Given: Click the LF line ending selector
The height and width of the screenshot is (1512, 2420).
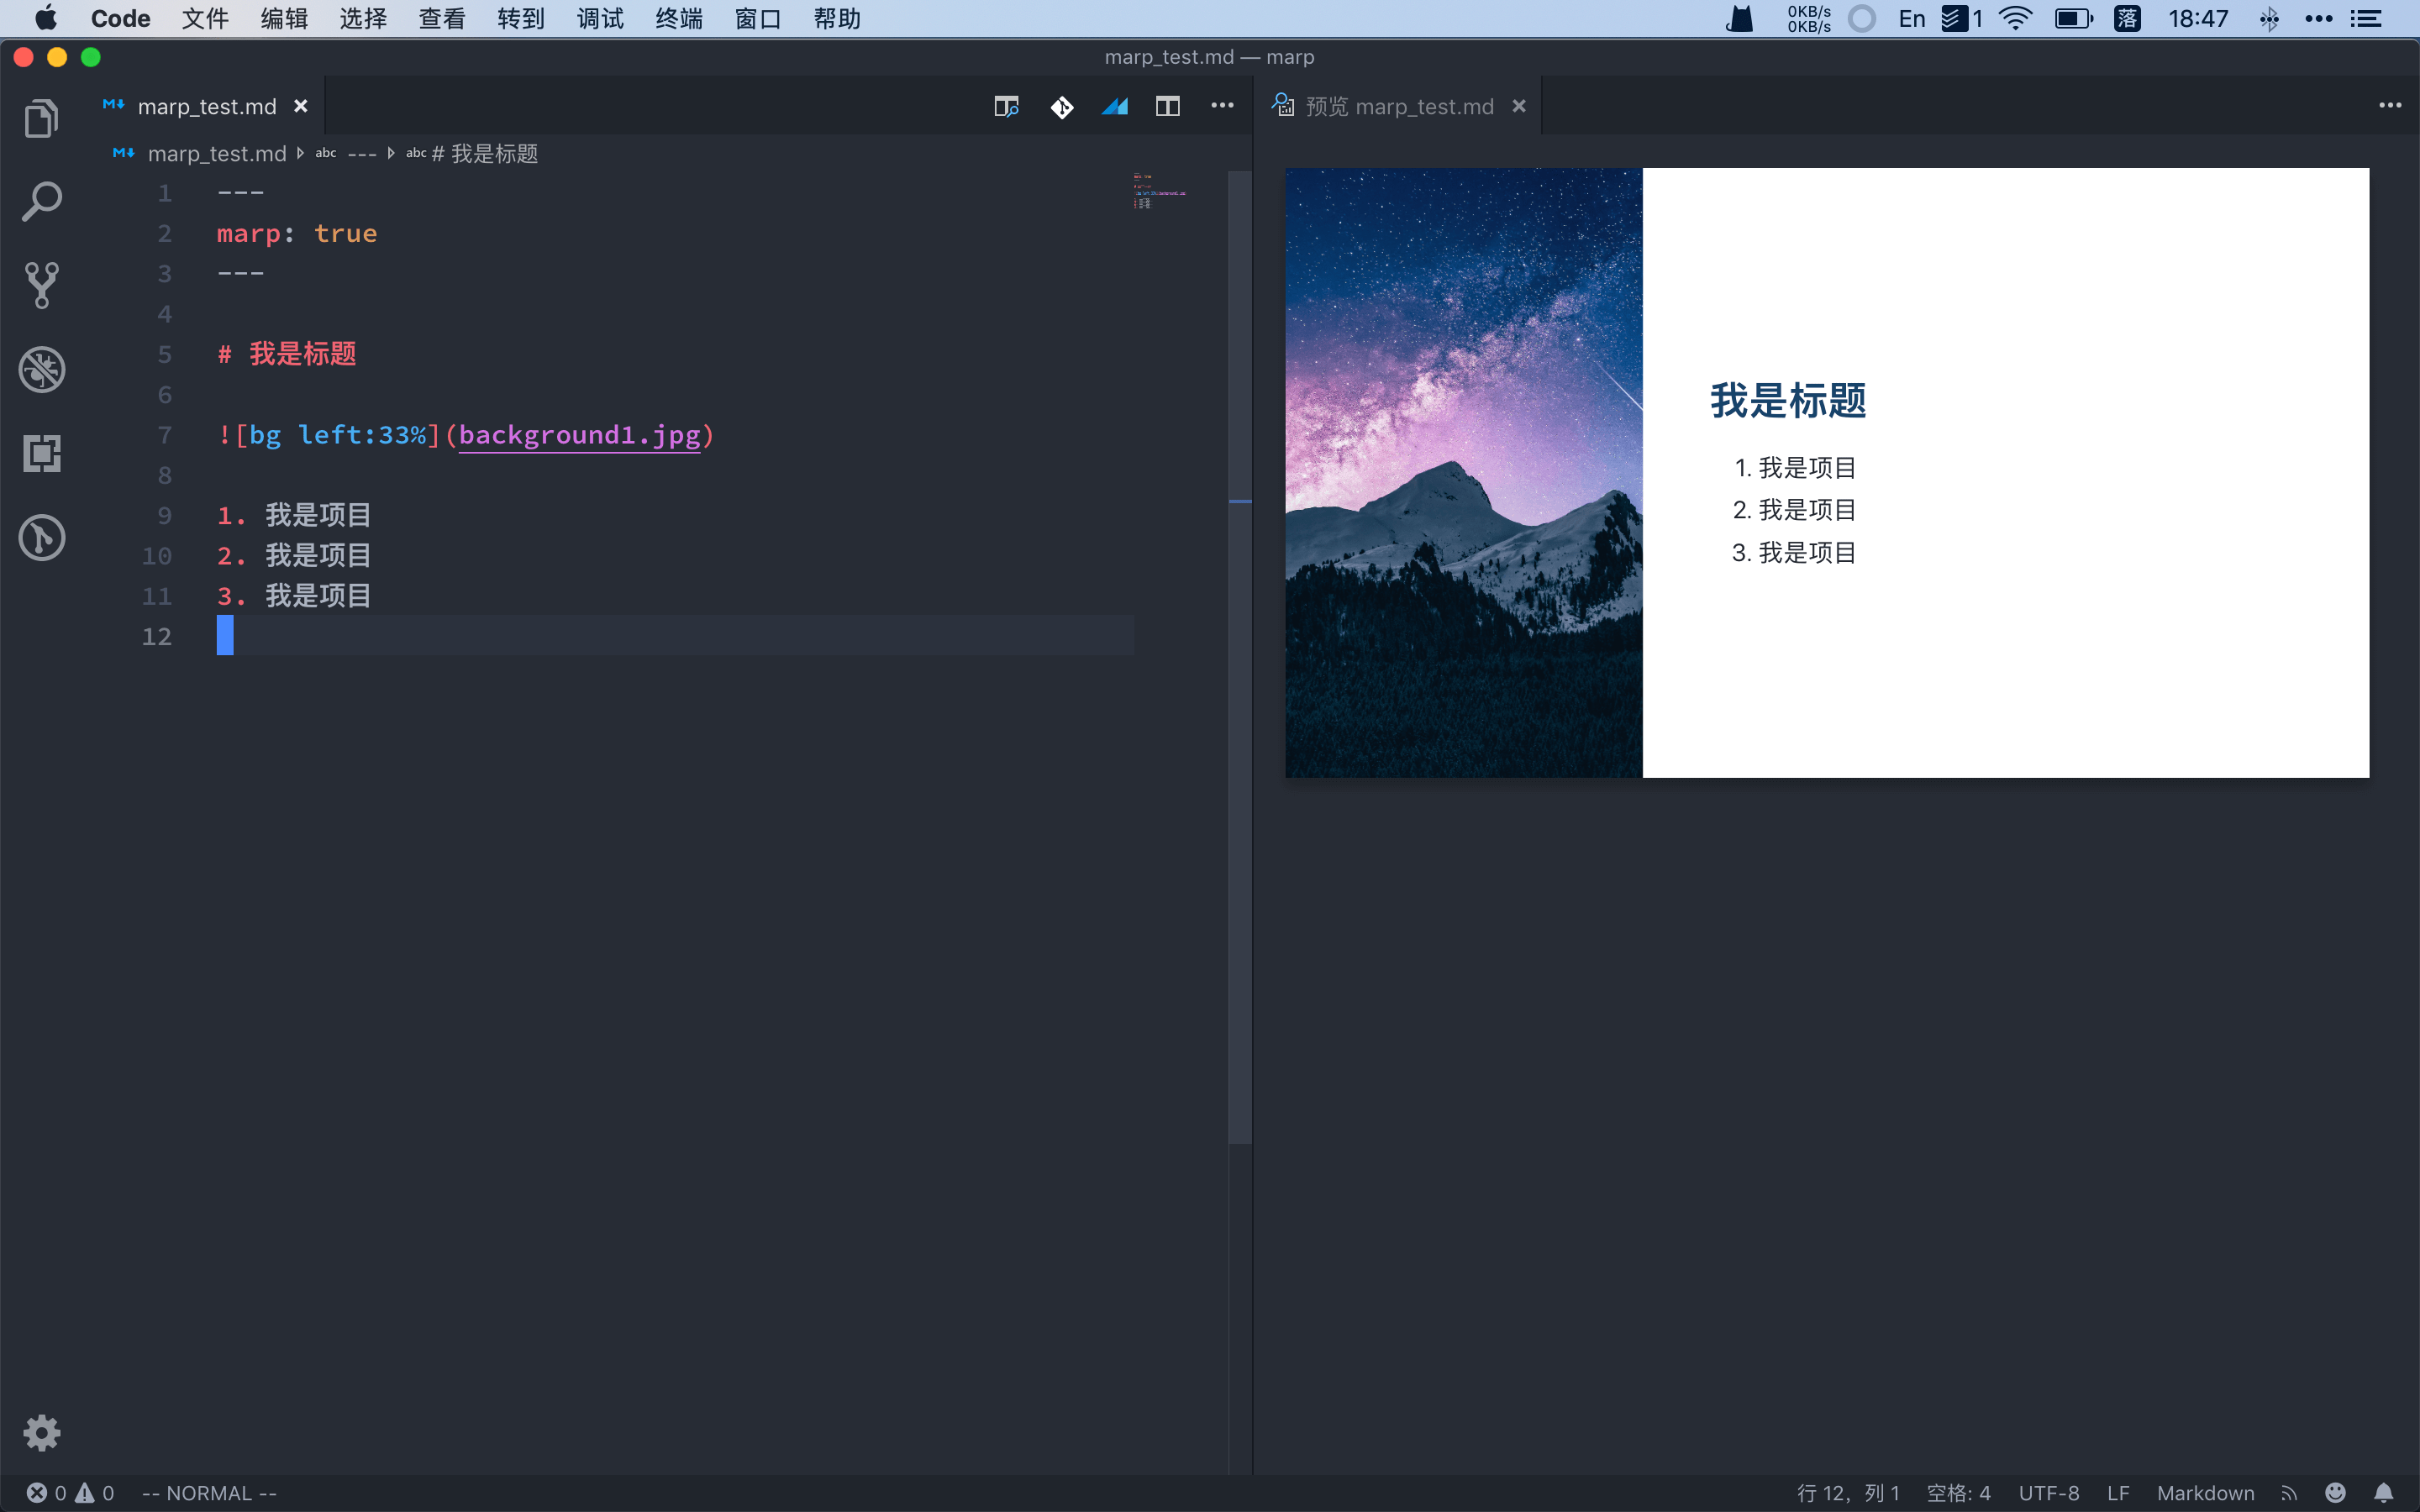Looking at the screenshot, I should click(2117, 1493).
